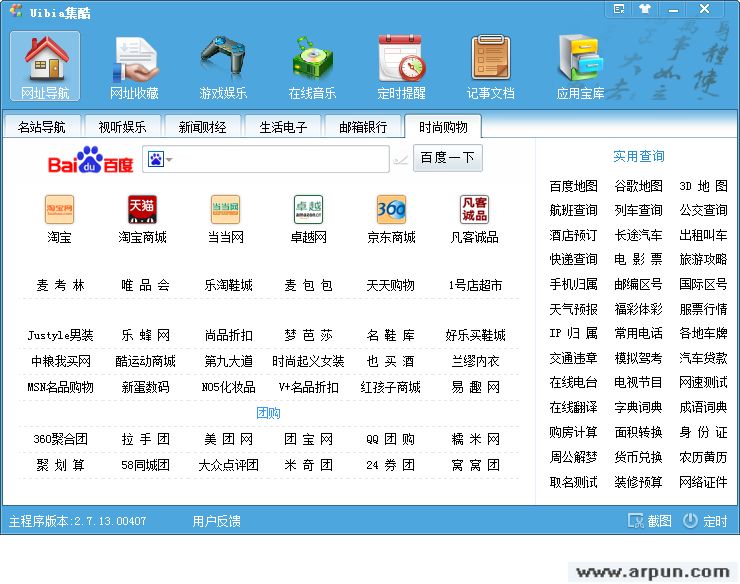
Task: Open the 游戏娱乐 gamepad icon
Action: click(x=223, y=66)
